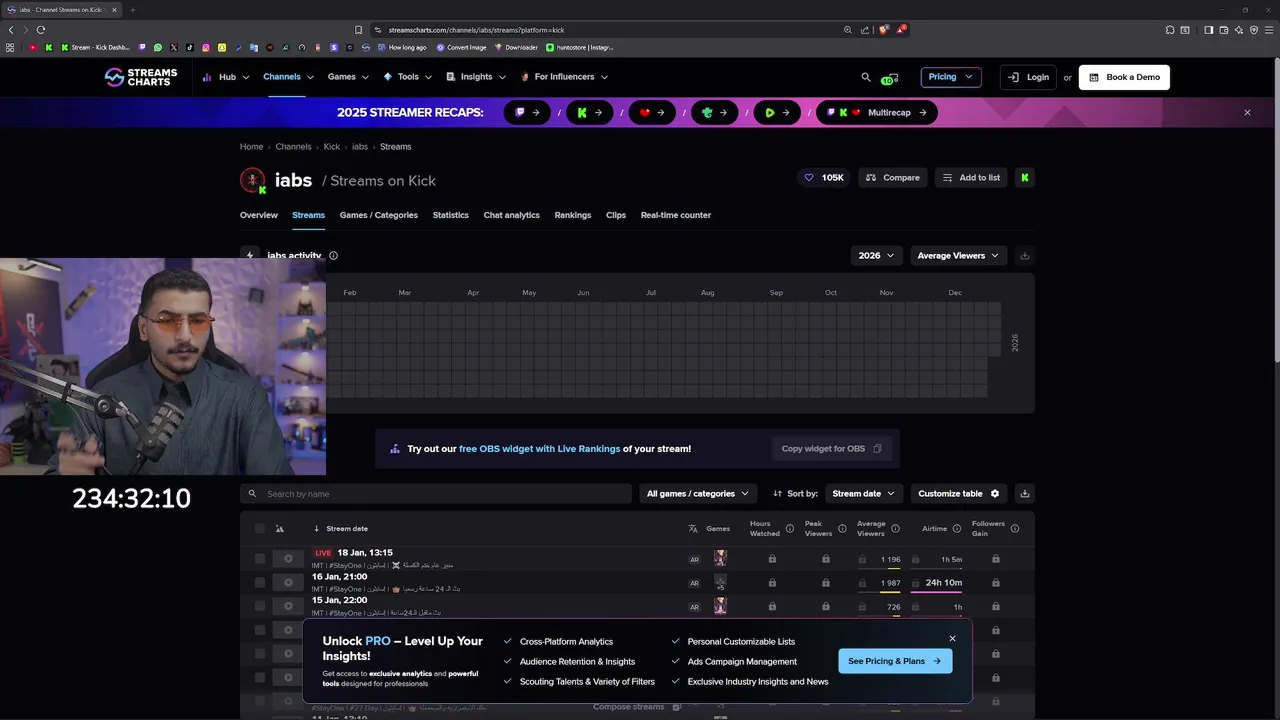Reload the page in the browser
The width and height of the screenshot is (1280, 720).
pyautogui.click(x=40, y=30)
